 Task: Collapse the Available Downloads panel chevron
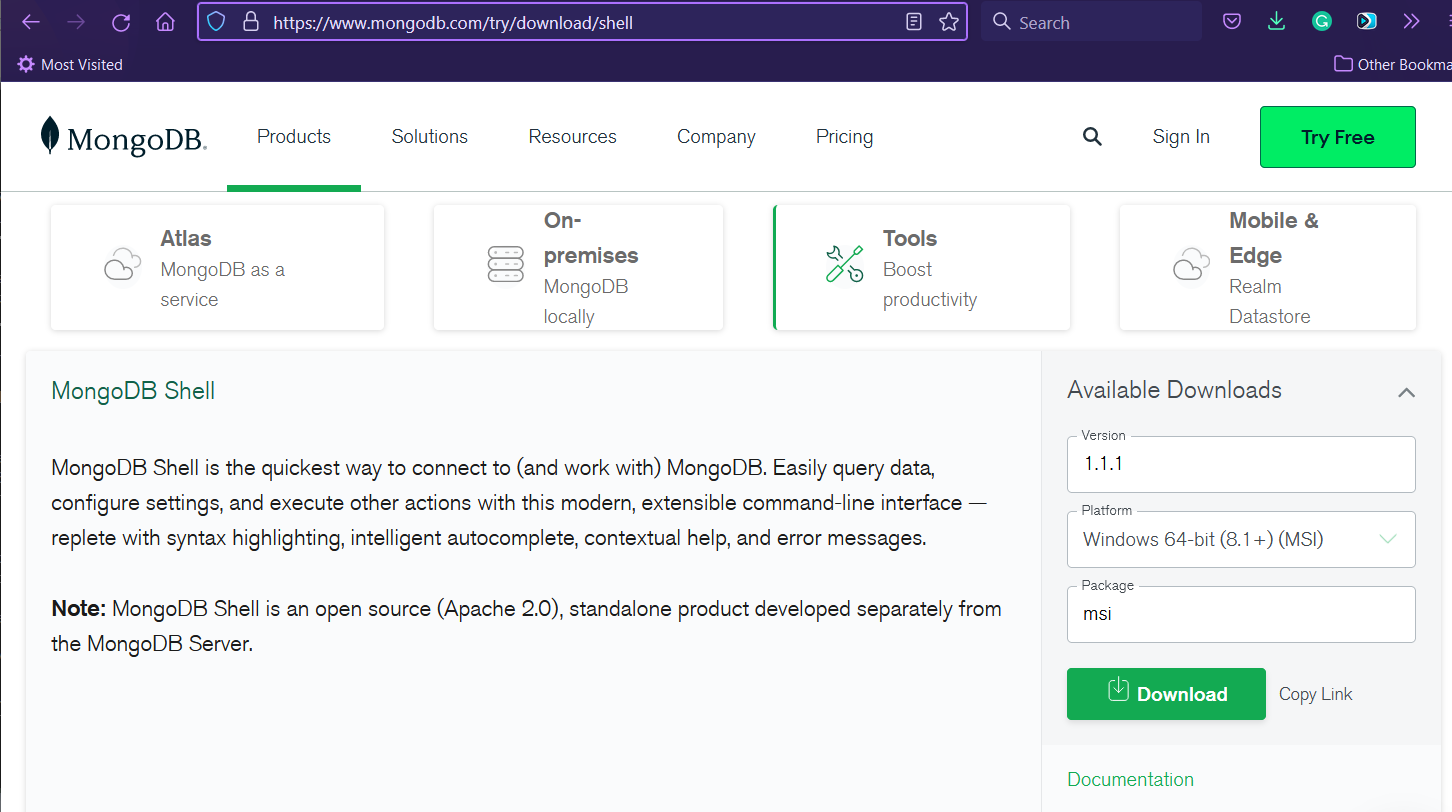coord(1406,392)
